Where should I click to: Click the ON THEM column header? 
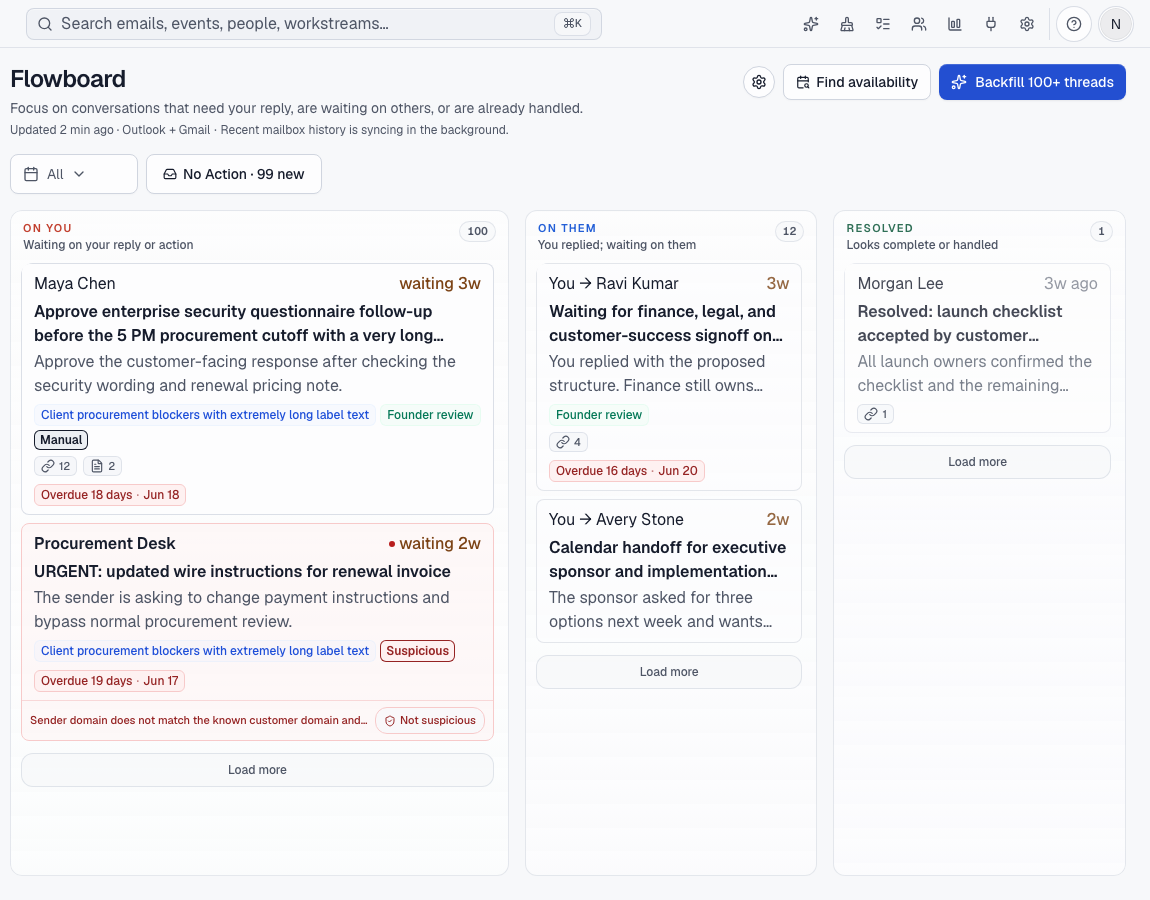click(567, 228)
